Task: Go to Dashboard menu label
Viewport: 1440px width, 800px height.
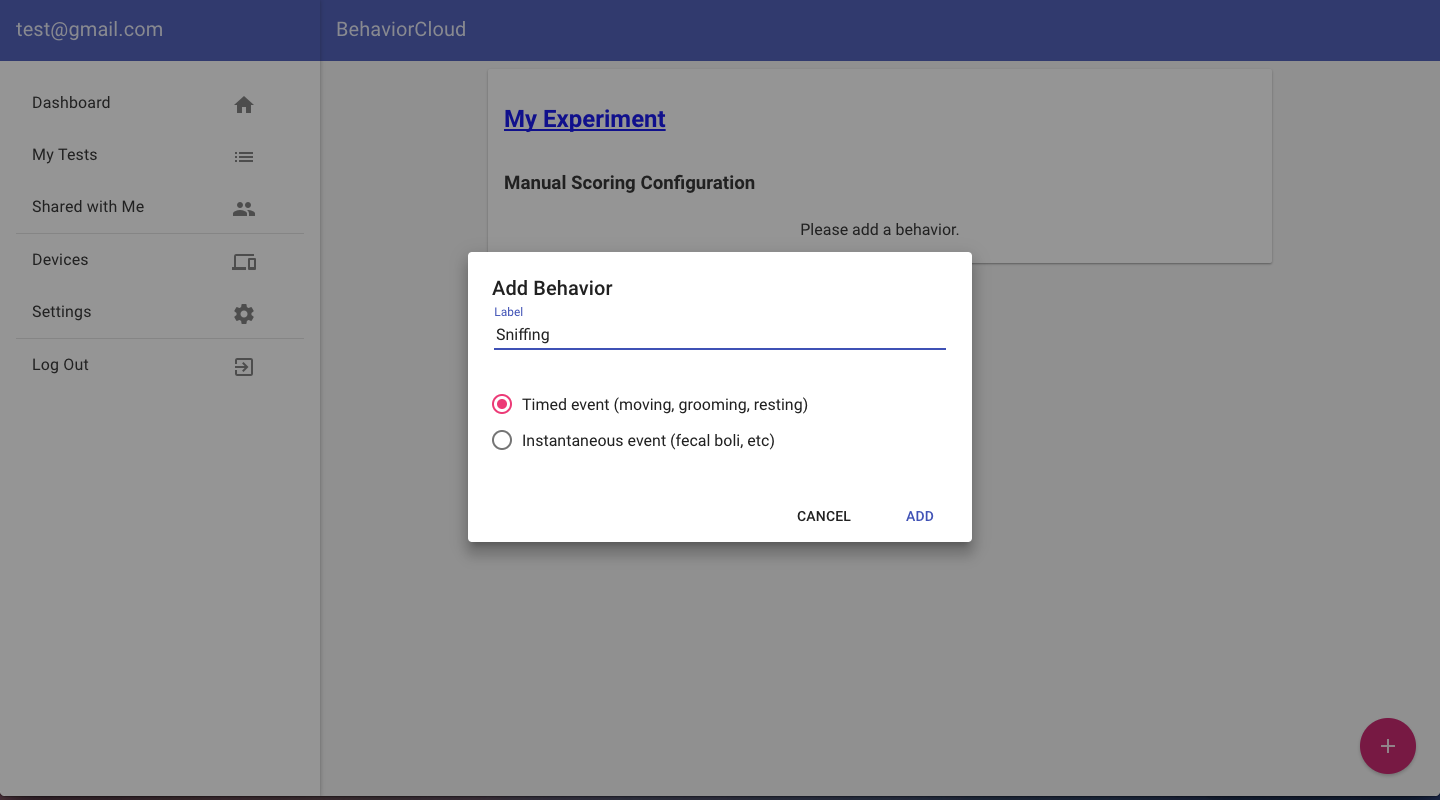Action: coord(71,103)
